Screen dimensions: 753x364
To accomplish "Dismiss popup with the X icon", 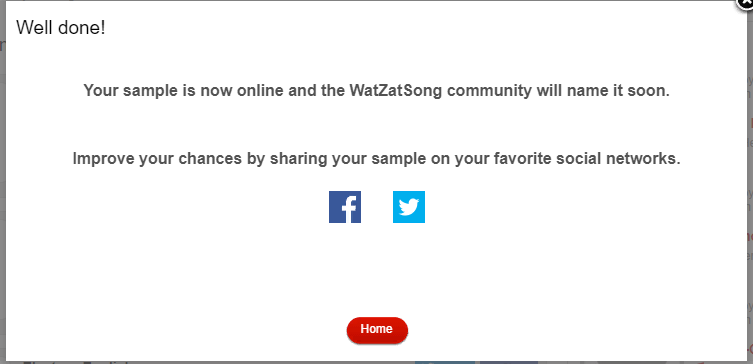I will point(746,4).
